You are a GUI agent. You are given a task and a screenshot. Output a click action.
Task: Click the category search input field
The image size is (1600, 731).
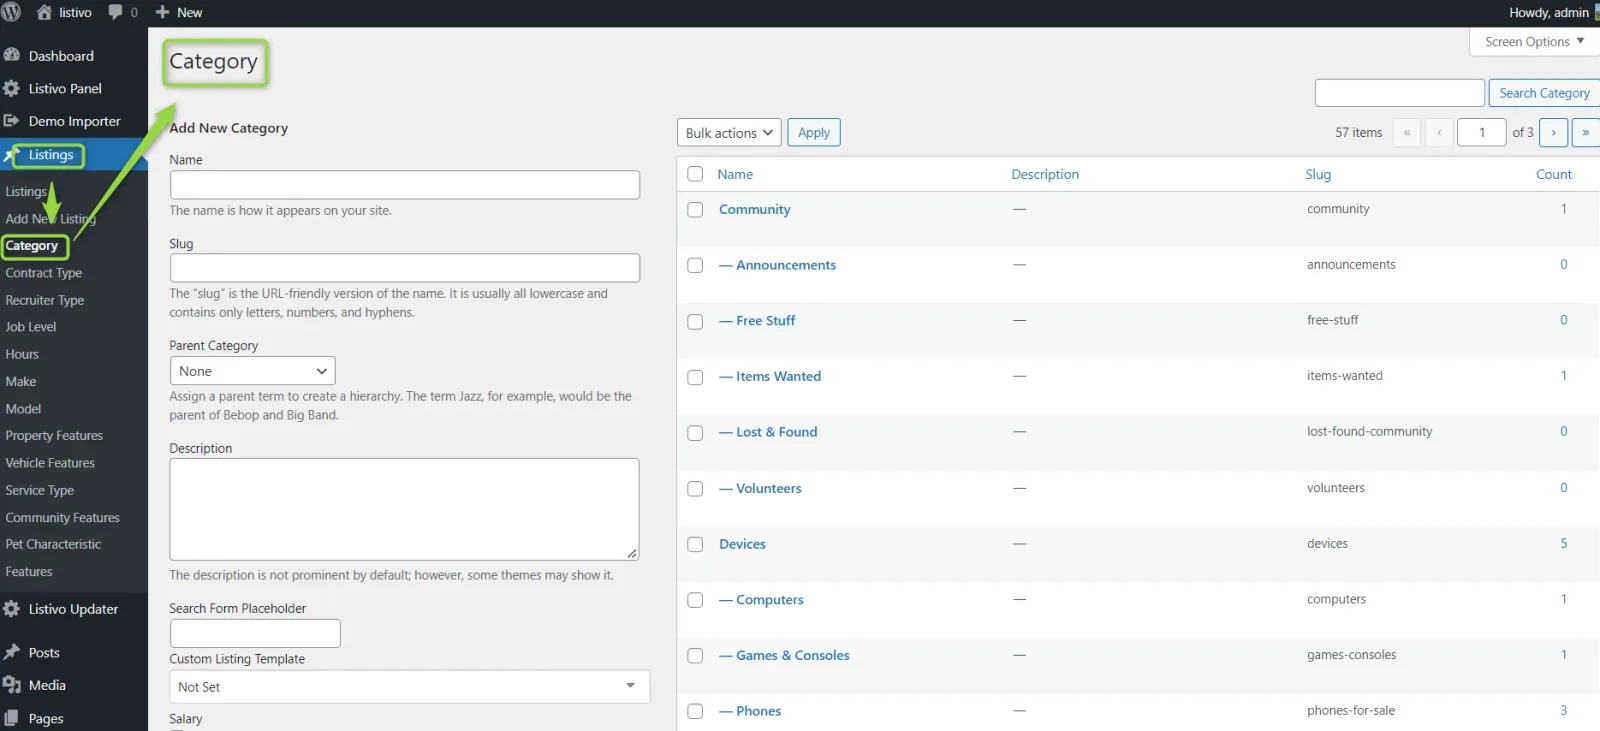coord(1400,93)
